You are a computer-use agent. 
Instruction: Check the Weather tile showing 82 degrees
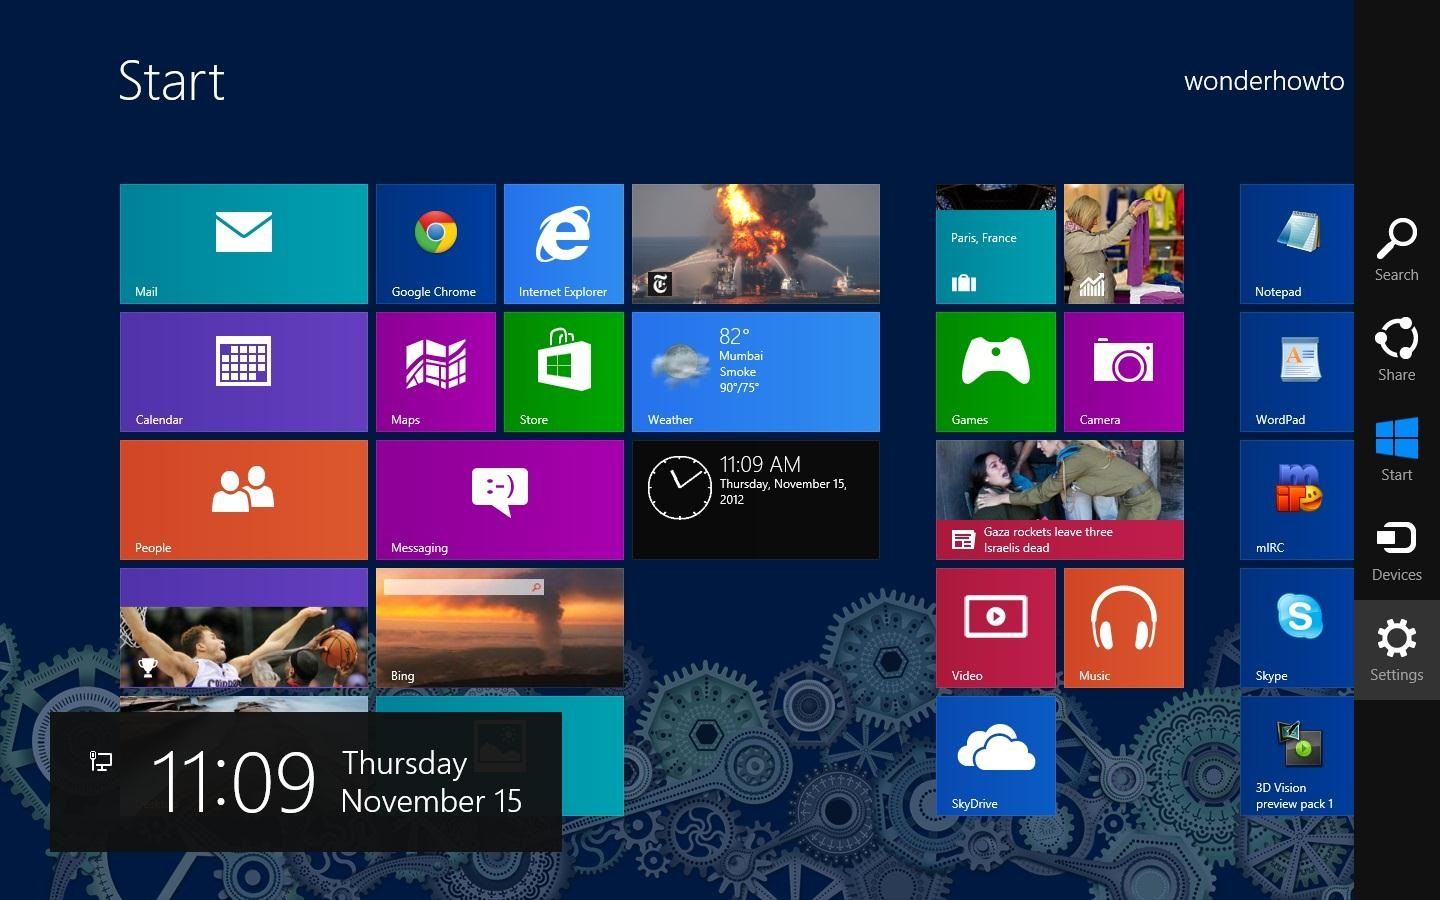point(755,371)
